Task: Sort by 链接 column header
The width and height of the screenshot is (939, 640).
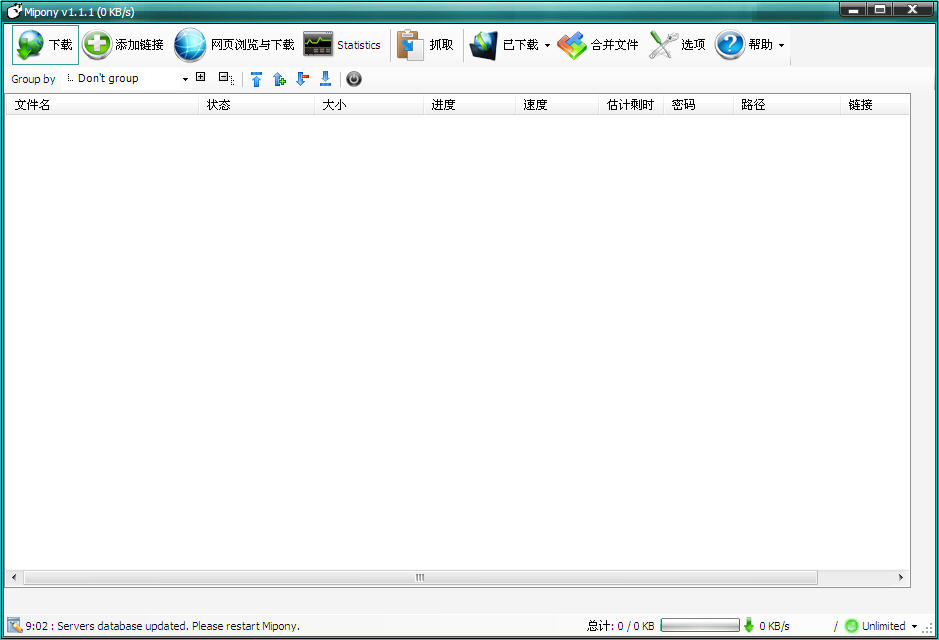Action: pos(875,105)
